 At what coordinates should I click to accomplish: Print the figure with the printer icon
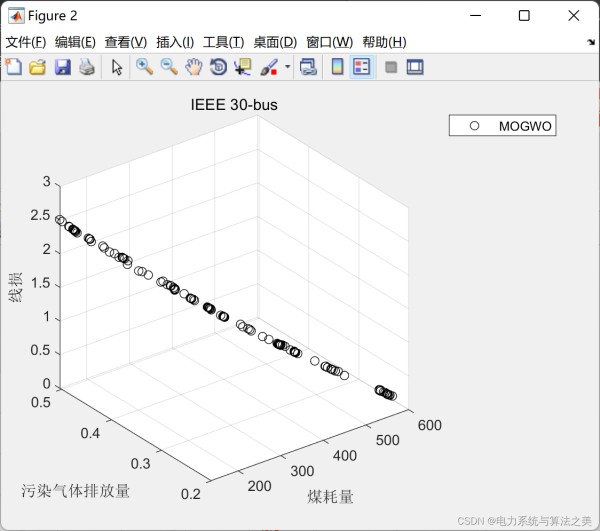pos(87,67)
